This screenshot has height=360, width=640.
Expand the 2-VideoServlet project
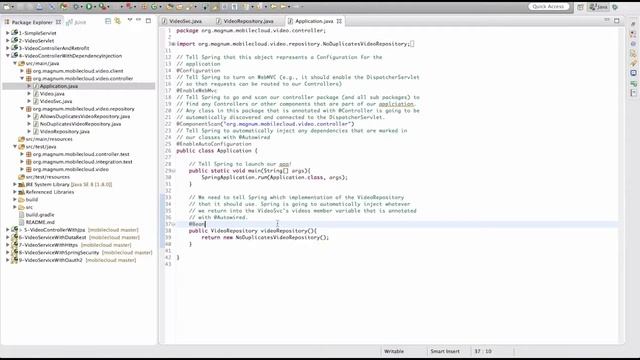click(7, 41)
